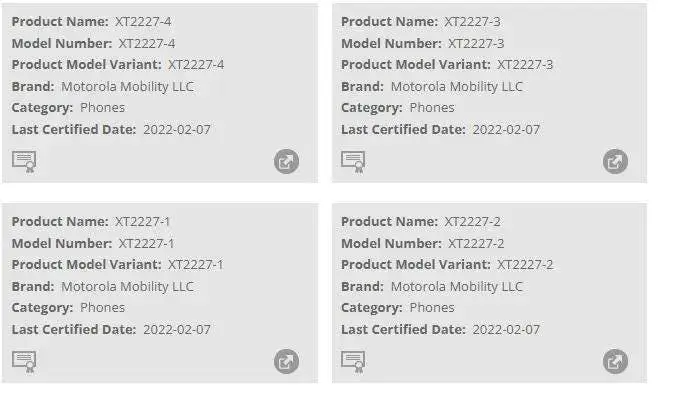View certificate icon for XT2227-2
Image resolution: width=676 pixels, height=400 pixels.
click(x=353, y=362)
